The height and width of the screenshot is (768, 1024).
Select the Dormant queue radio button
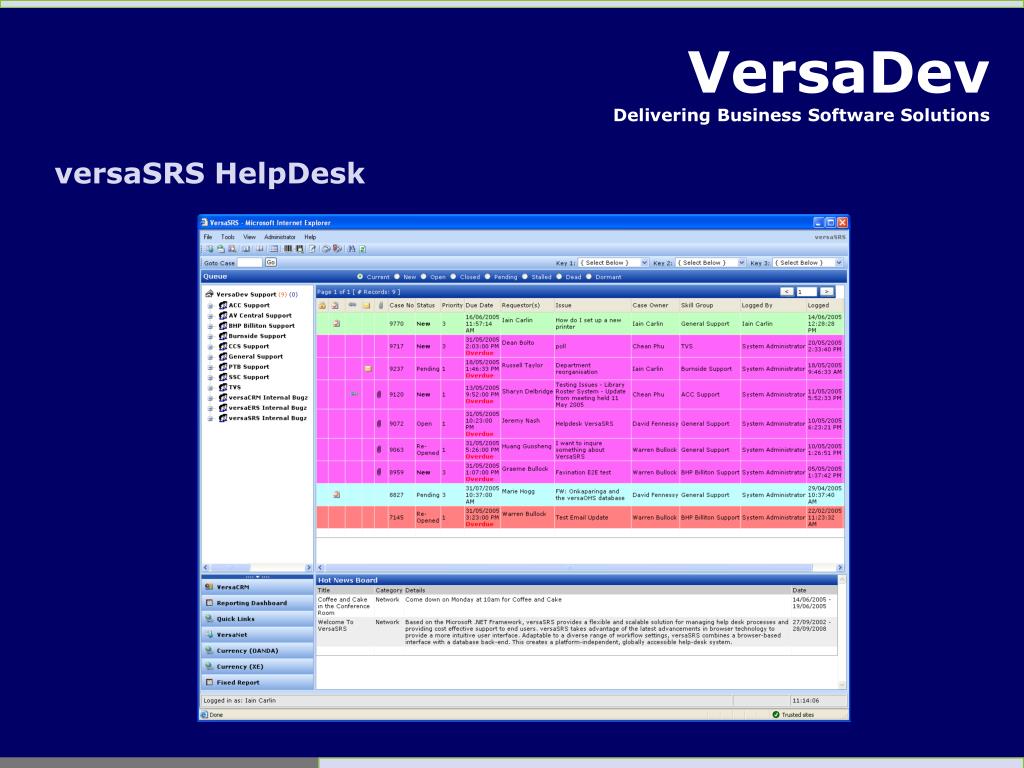[588, 277]
